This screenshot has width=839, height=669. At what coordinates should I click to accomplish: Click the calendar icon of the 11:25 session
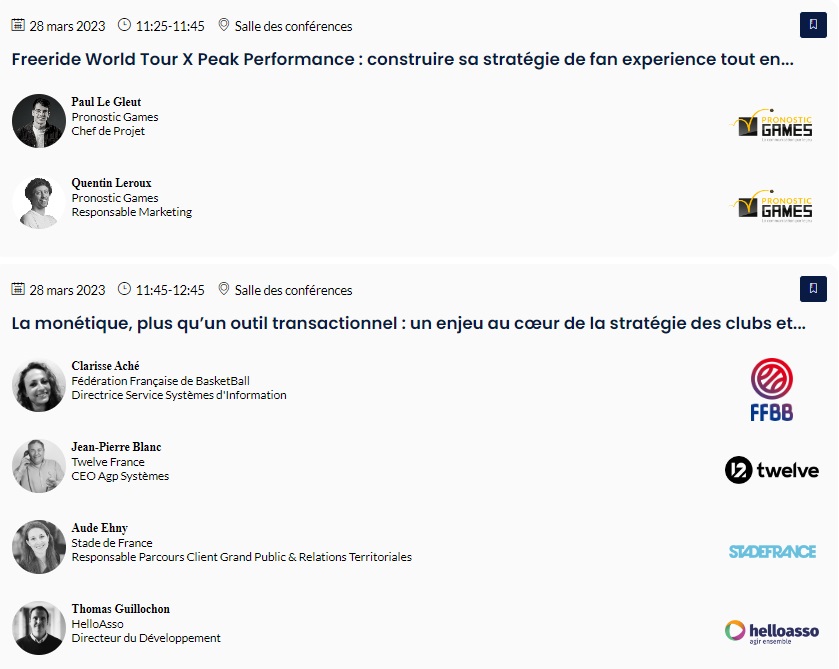pos(18,25)
